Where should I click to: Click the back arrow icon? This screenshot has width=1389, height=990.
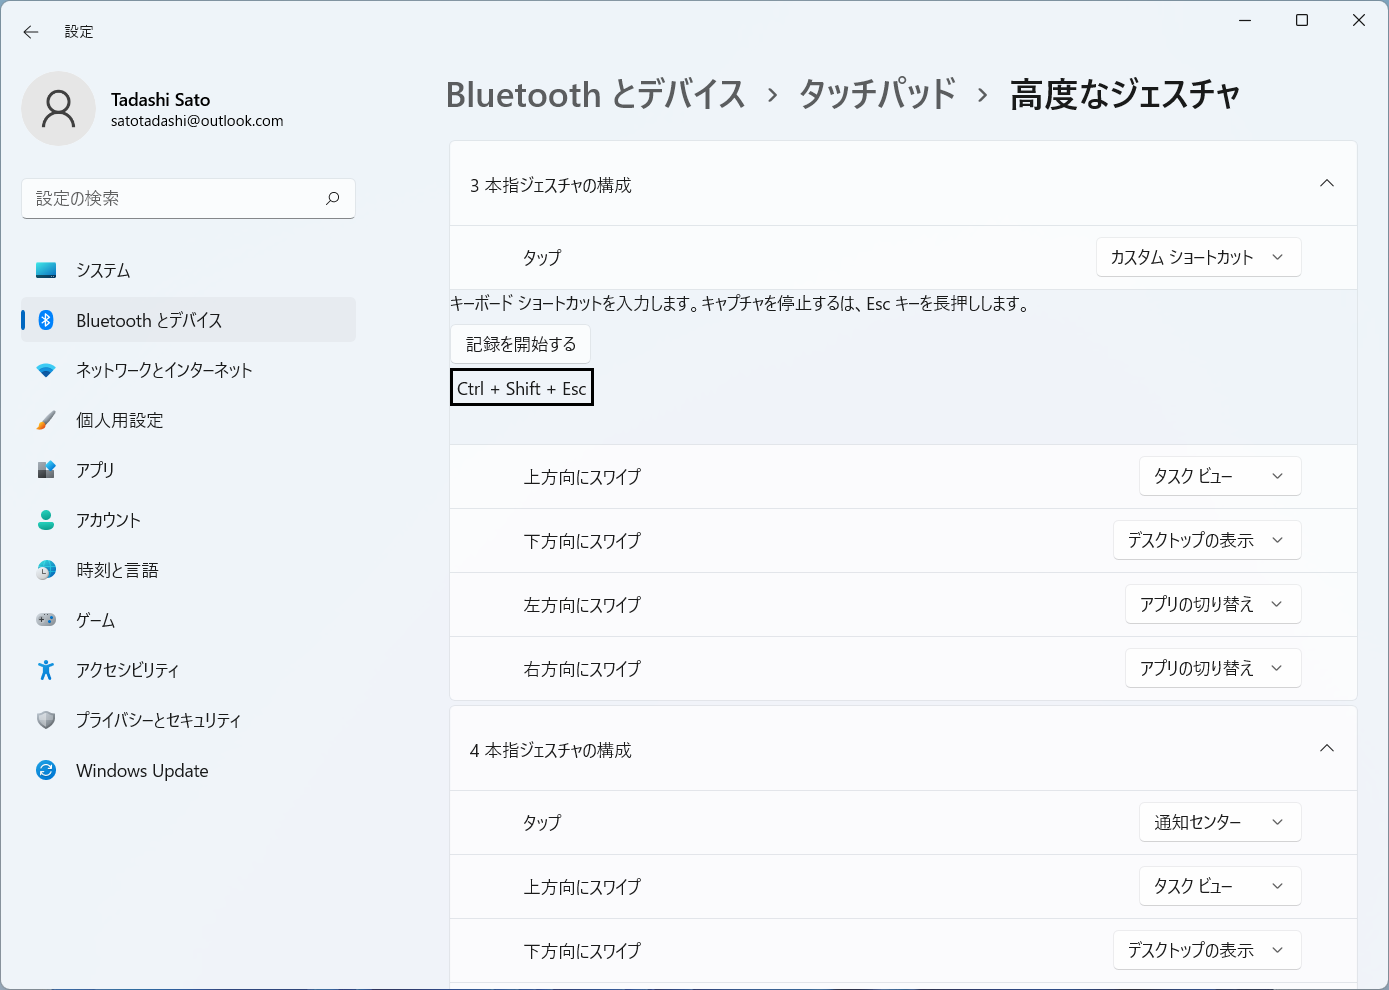pos(31,32)
